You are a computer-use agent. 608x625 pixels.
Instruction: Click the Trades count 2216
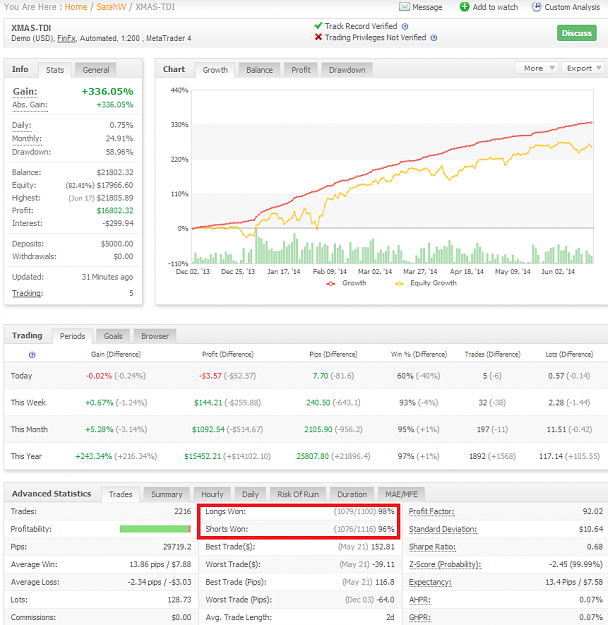[183, 511]
